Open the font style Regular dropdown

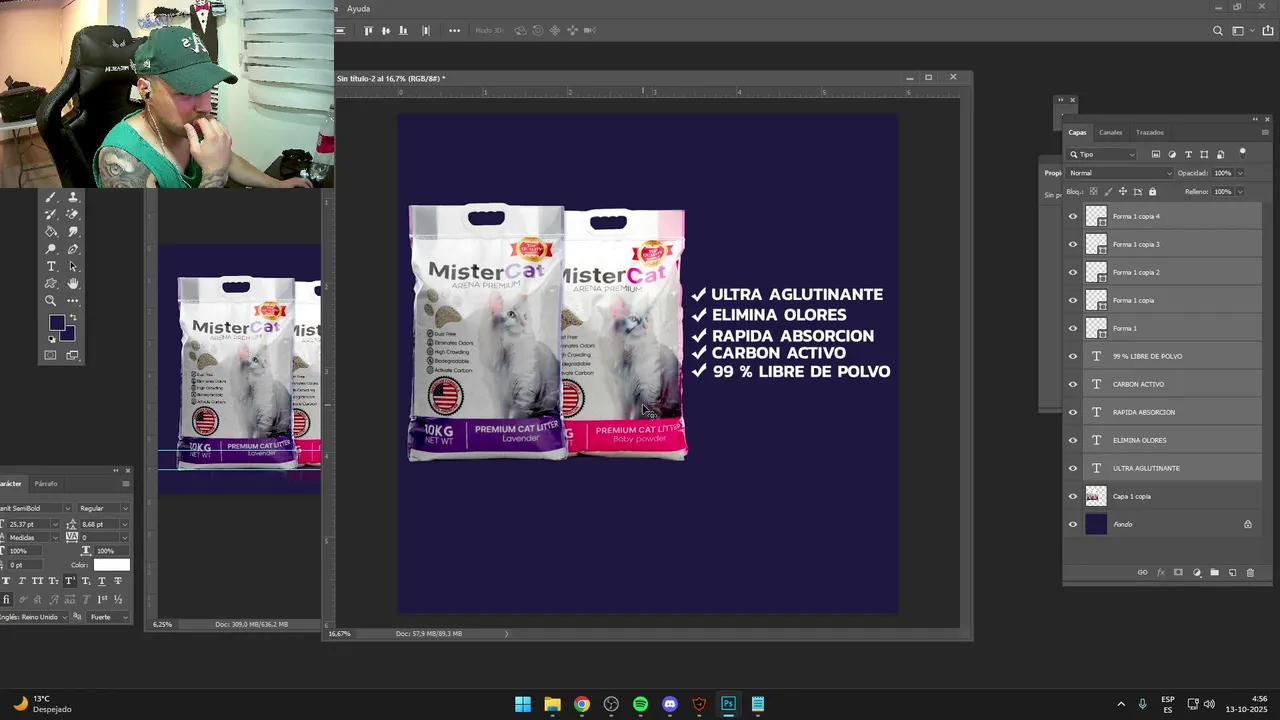click(x=104, y=508)
